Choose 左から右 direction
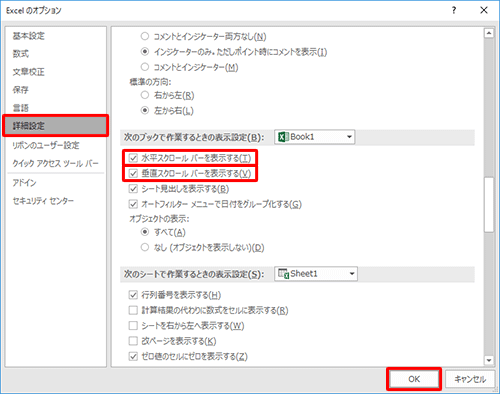The image size is (500, 394). coord(145,110)
